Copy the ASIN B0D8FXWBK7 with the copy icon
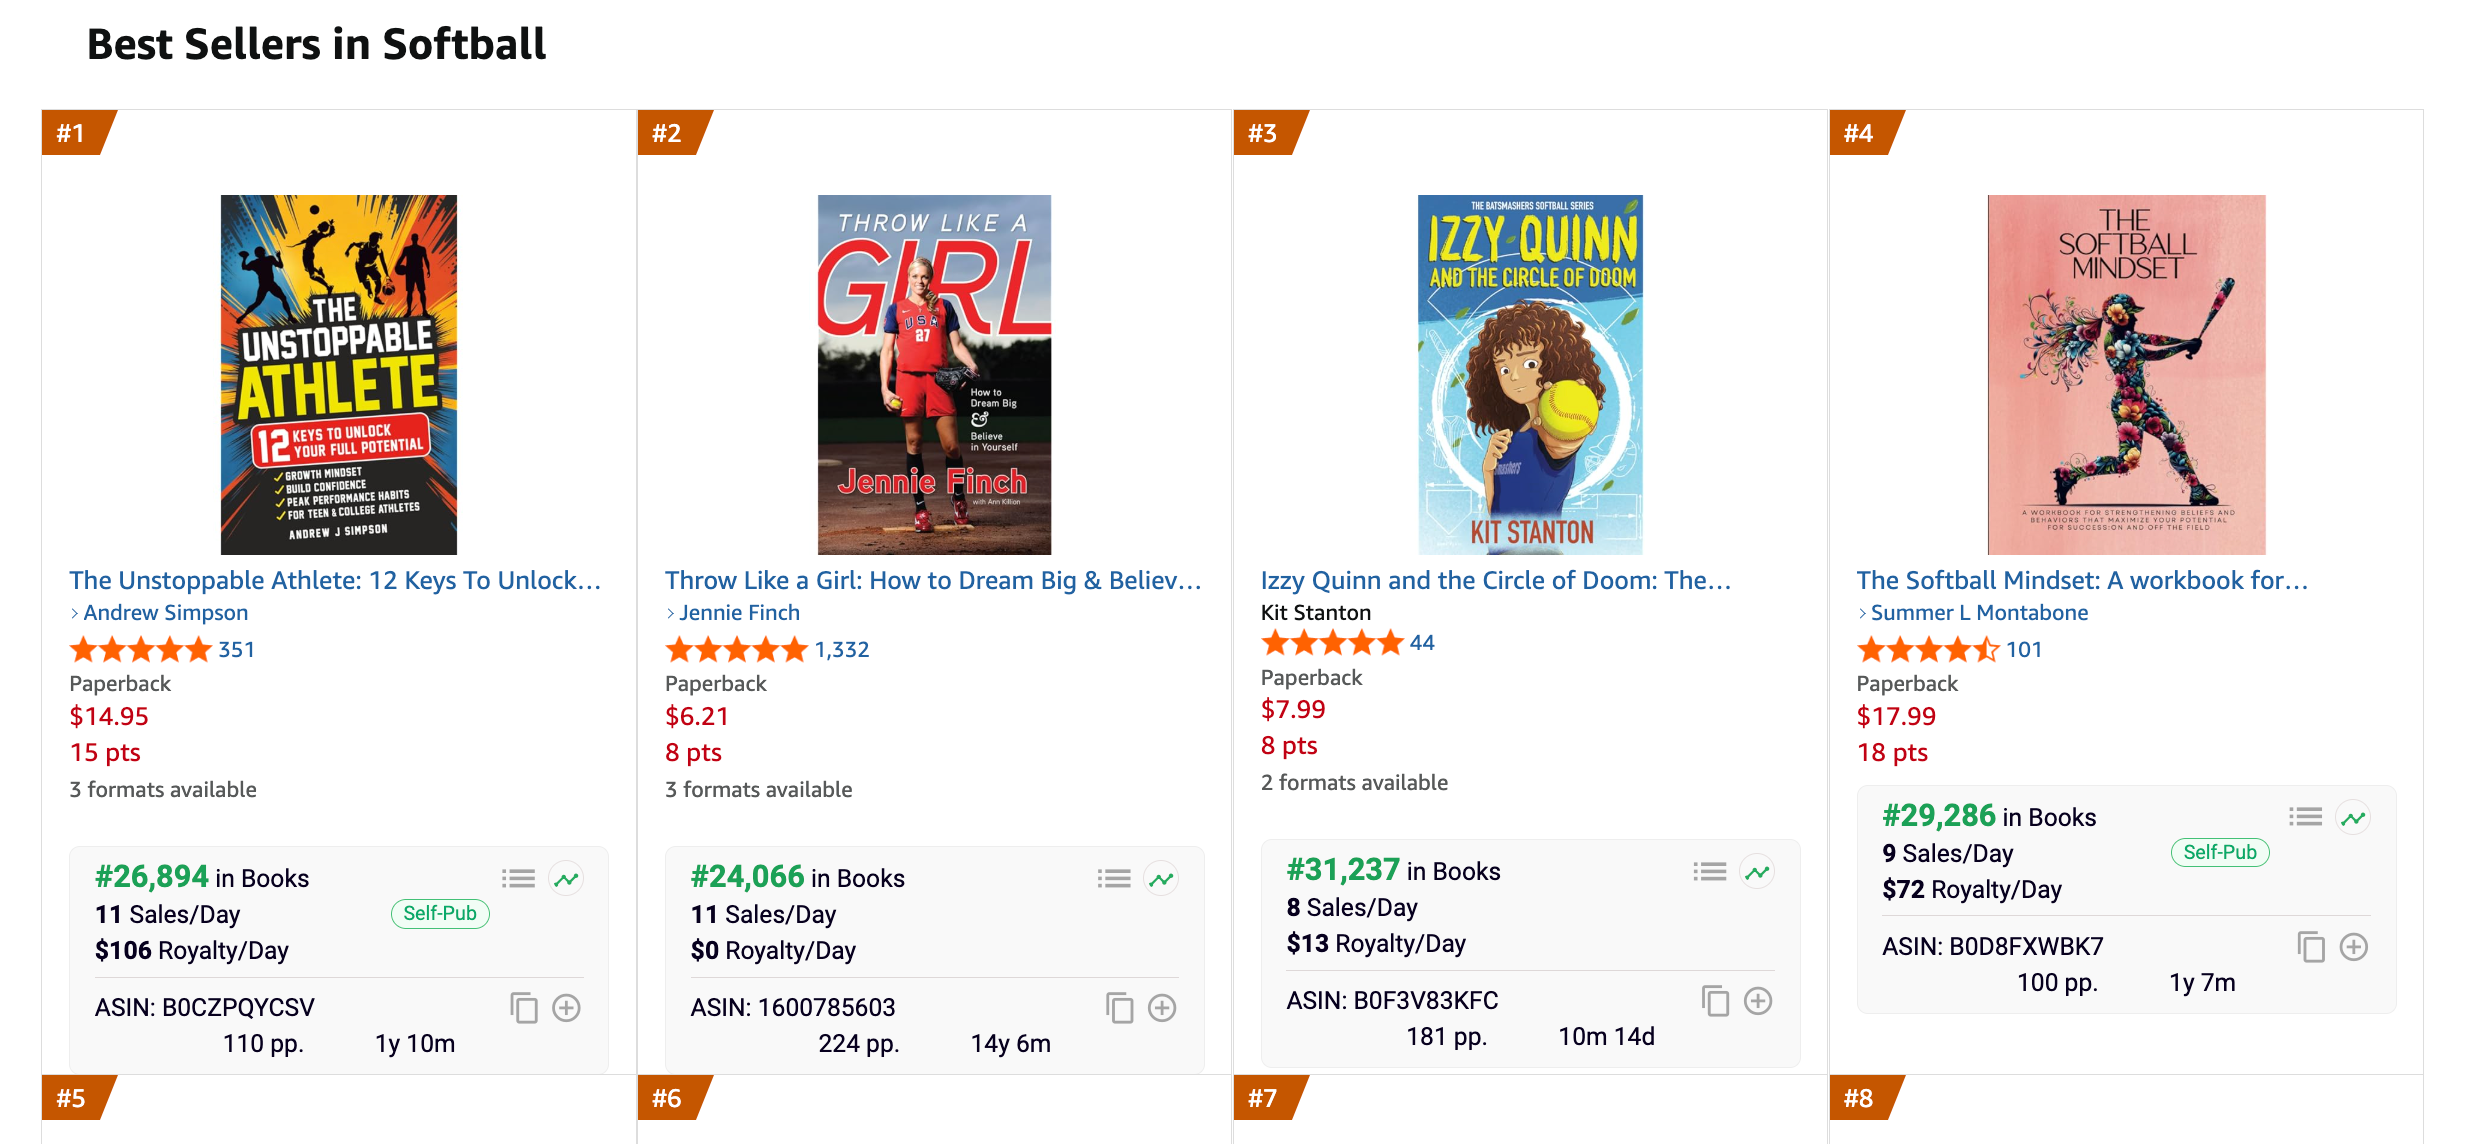Viewport: 2474px width, 1144px height. tap(2310, 946)
